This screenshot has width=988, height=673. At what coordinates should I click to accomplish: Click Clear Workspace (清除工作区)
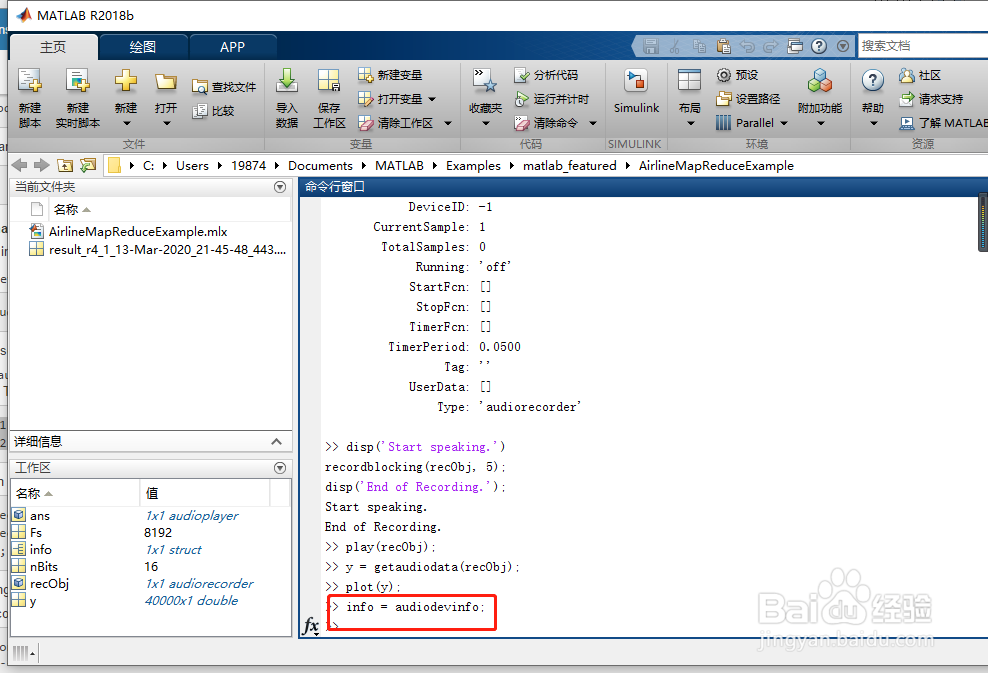pos(396,123)
